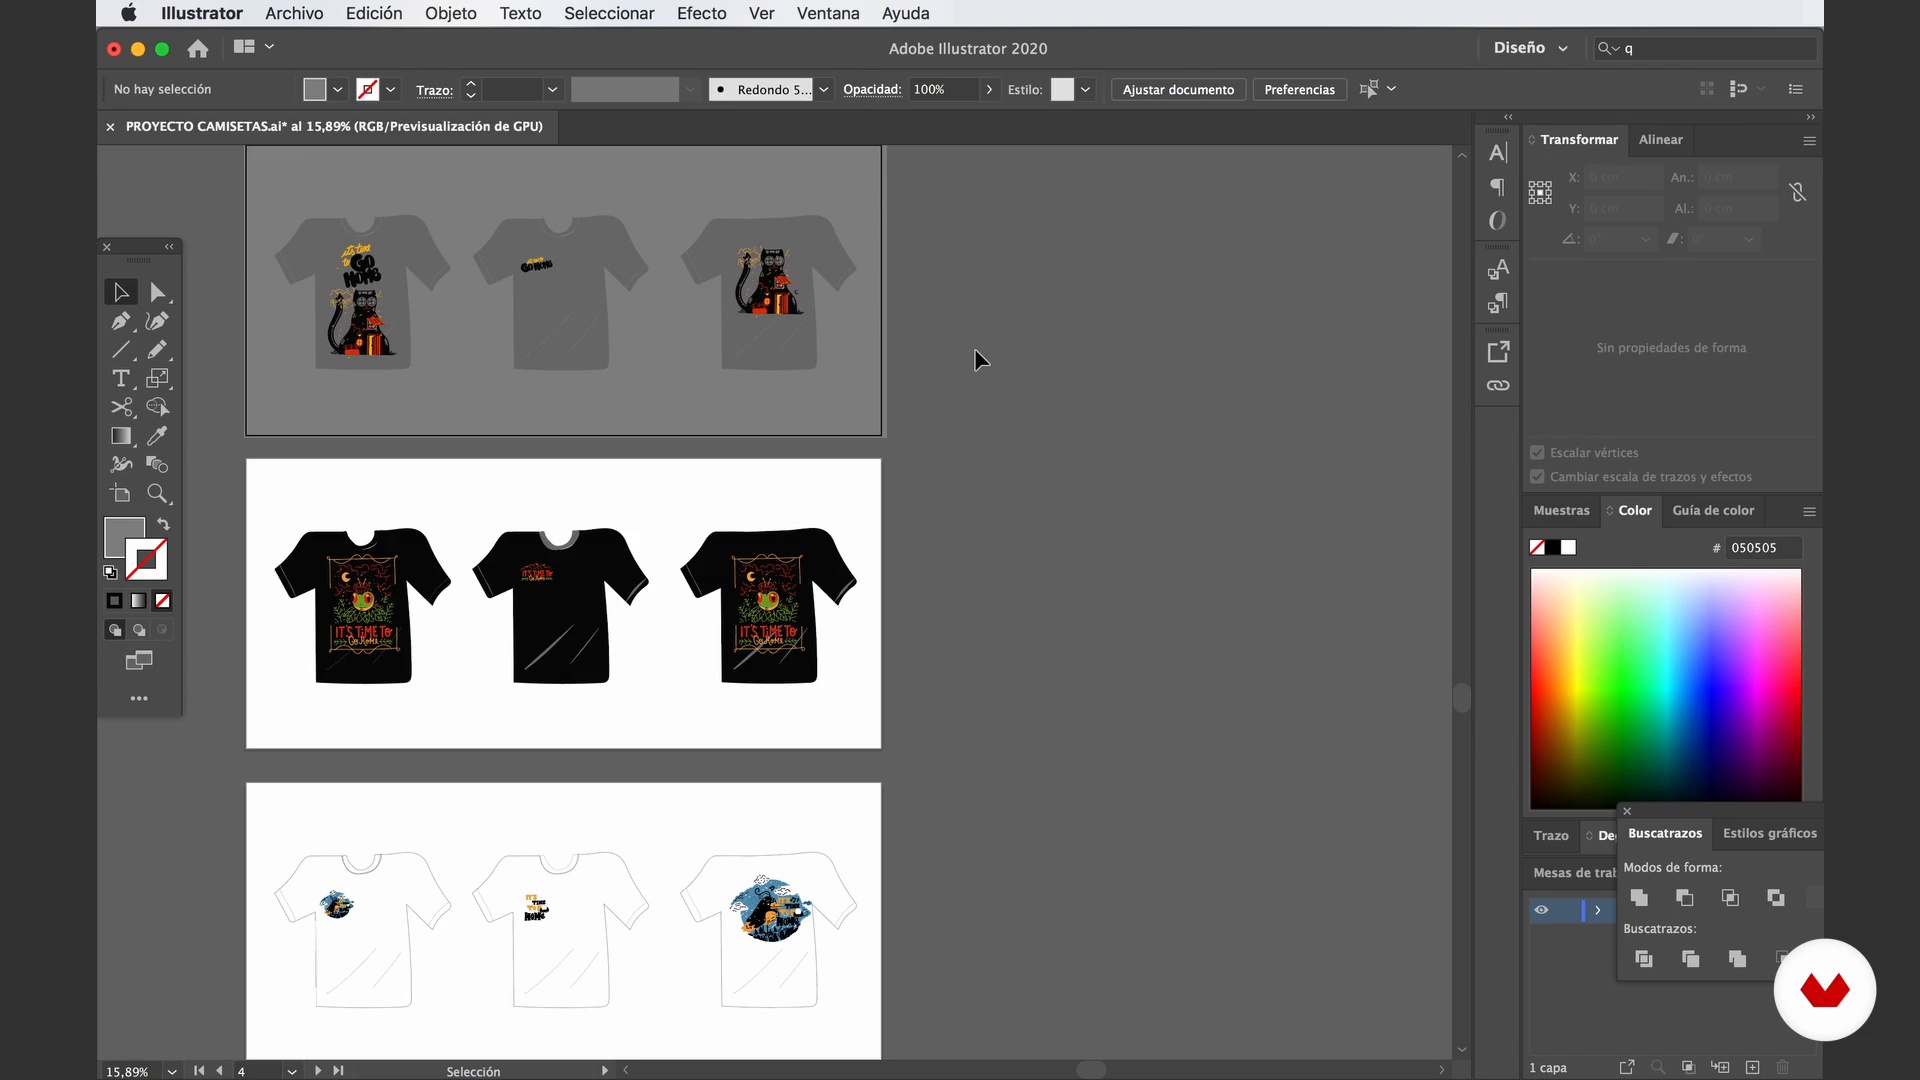Select the Curvature tool

157,321
